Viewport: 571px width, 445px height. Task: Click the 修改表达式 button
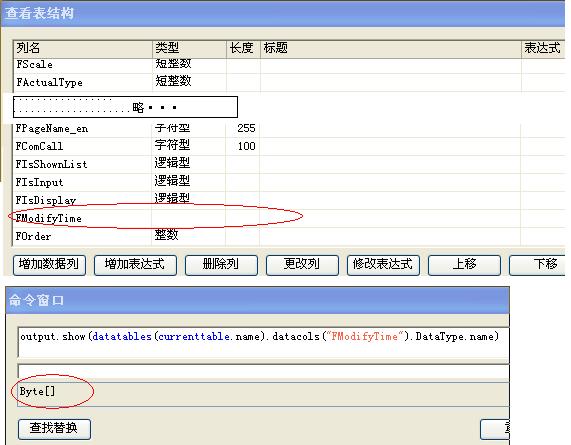click(x=383, y=265)
